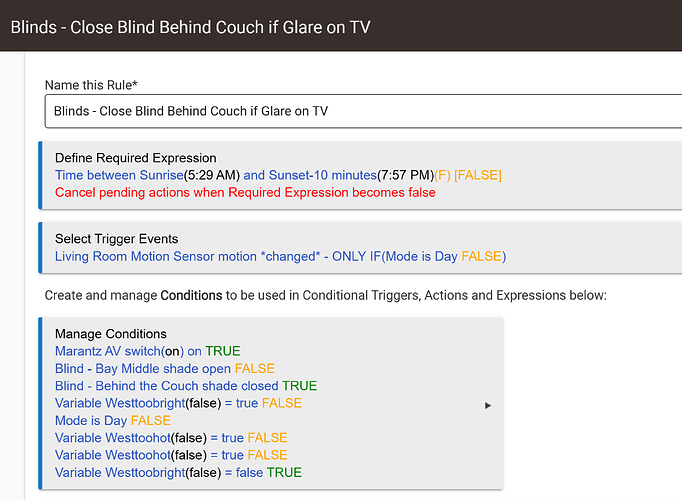The image size is (682, 500).
Task: Select Mode is Day condition in list
Action: pos(113,420)
